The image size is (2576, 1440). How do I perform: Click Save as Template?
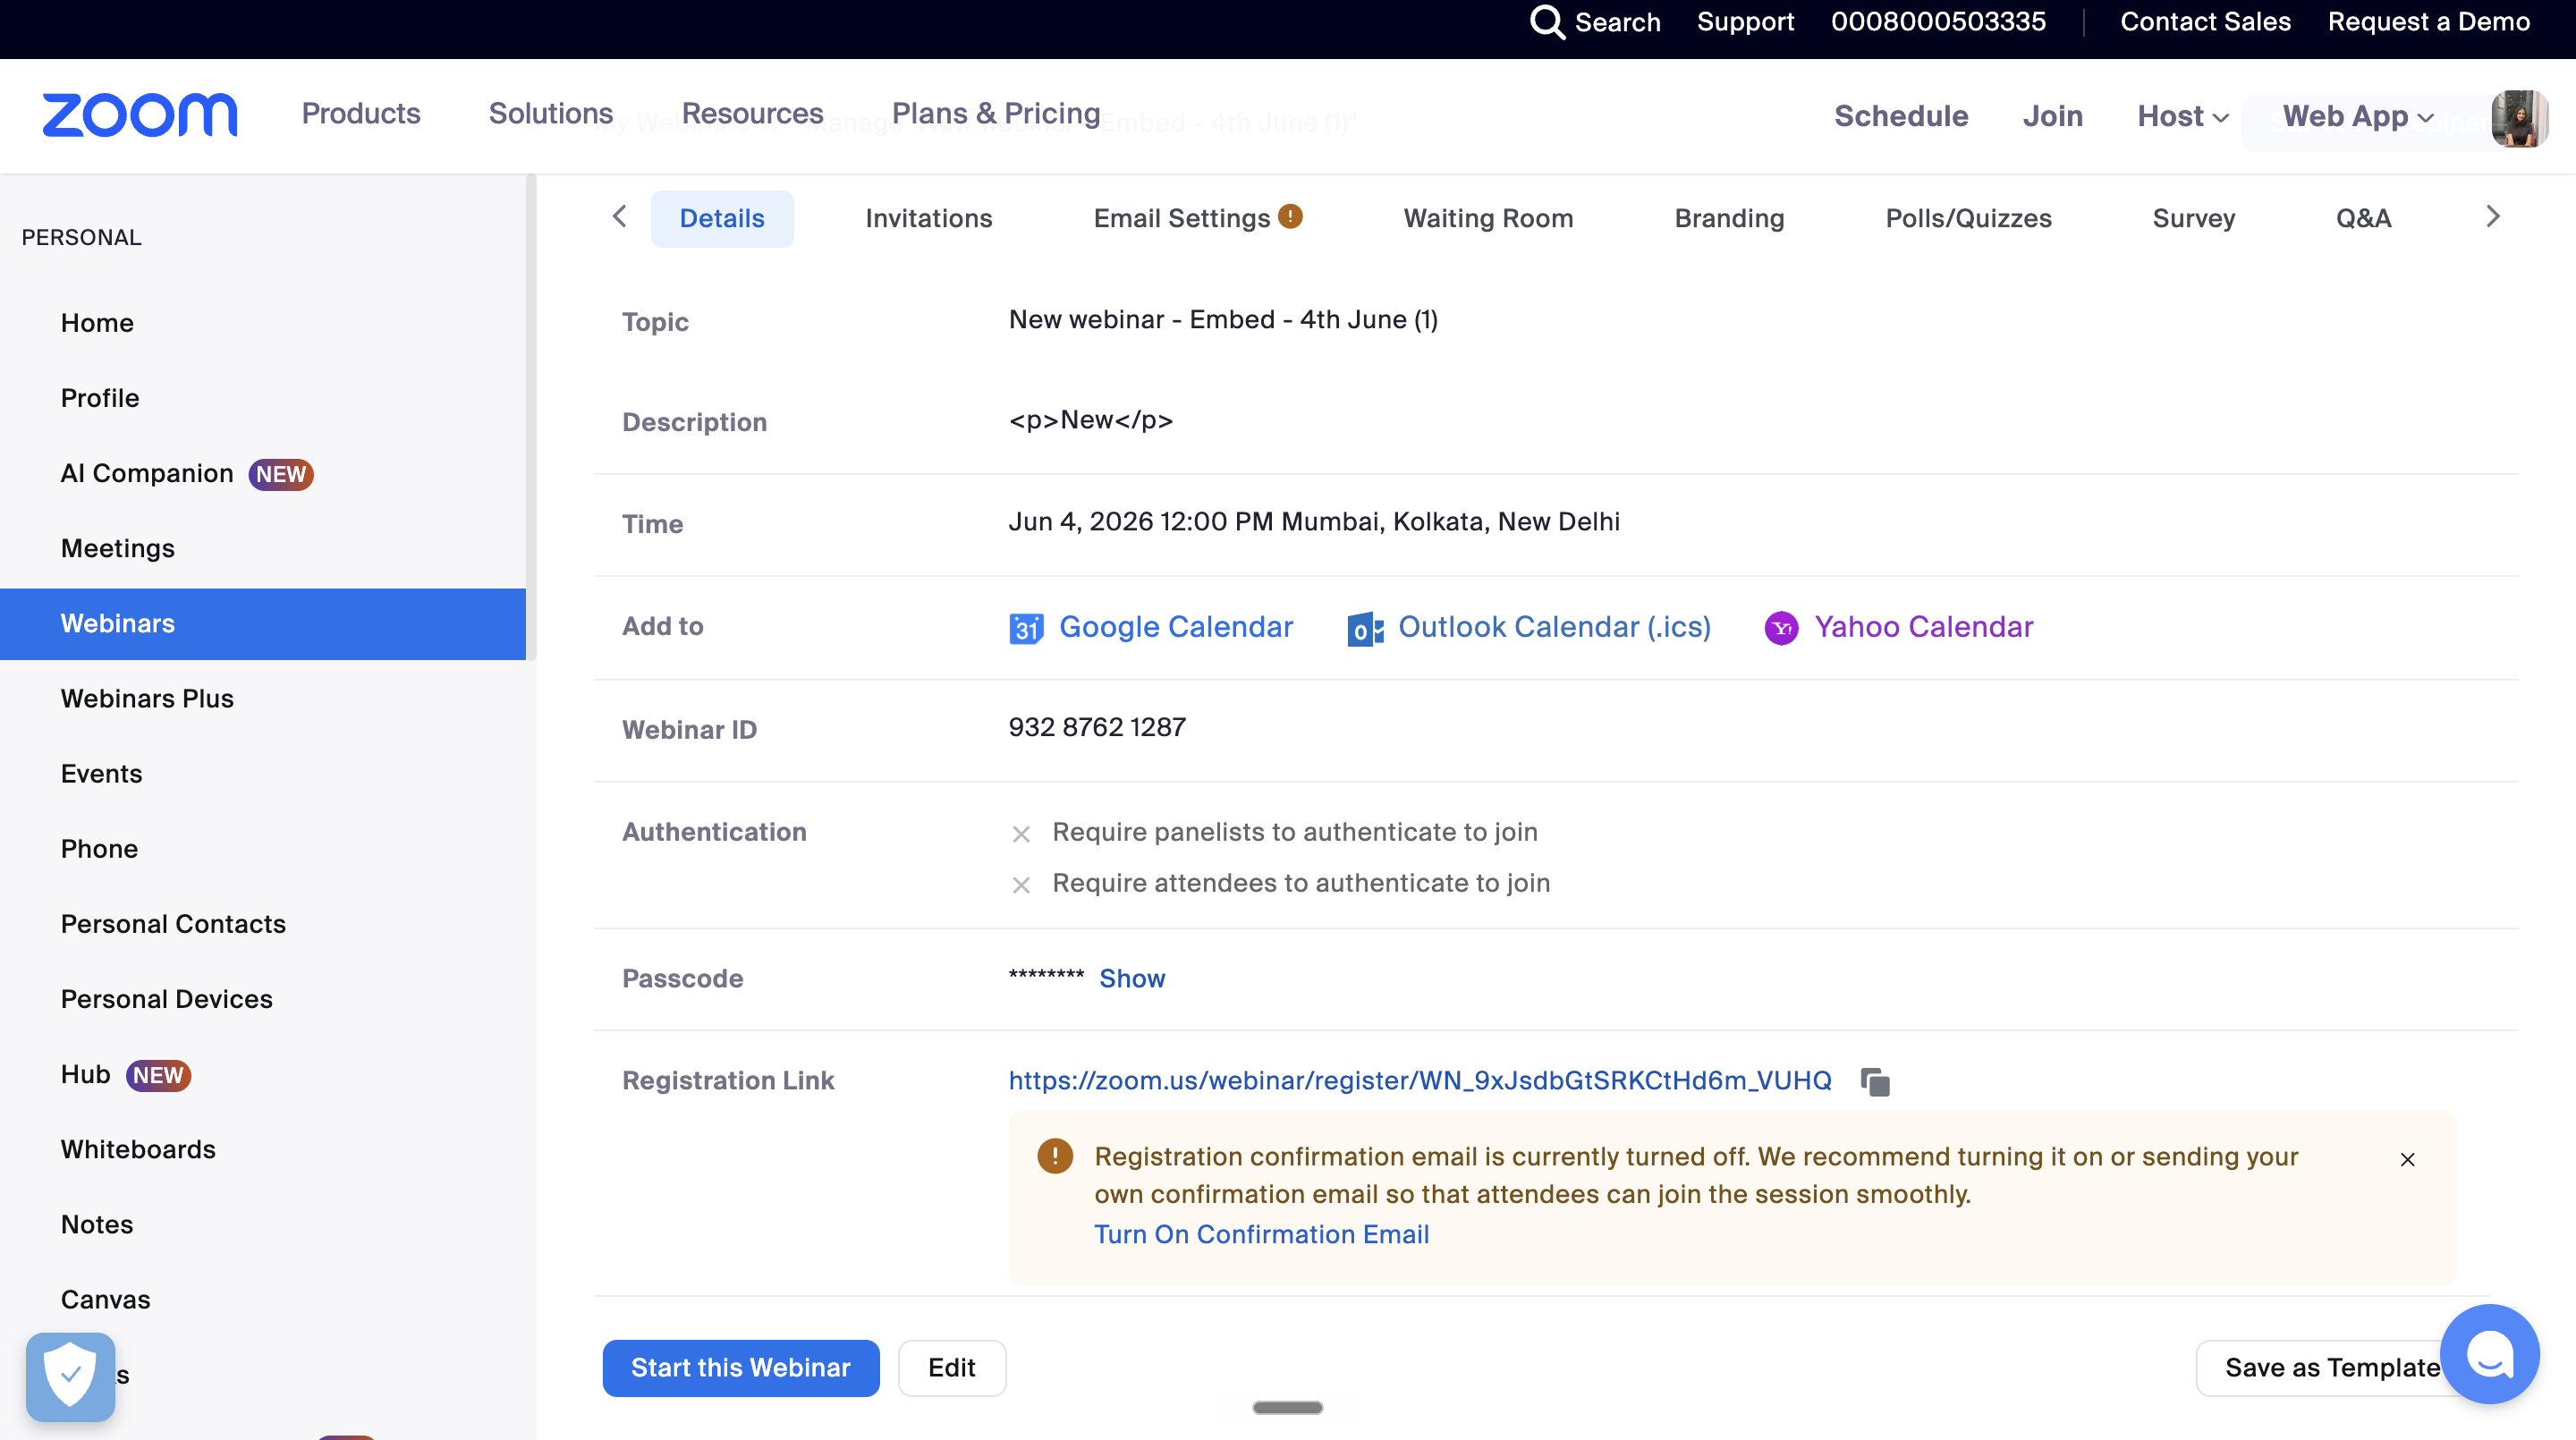(x=2332, y=1367)
